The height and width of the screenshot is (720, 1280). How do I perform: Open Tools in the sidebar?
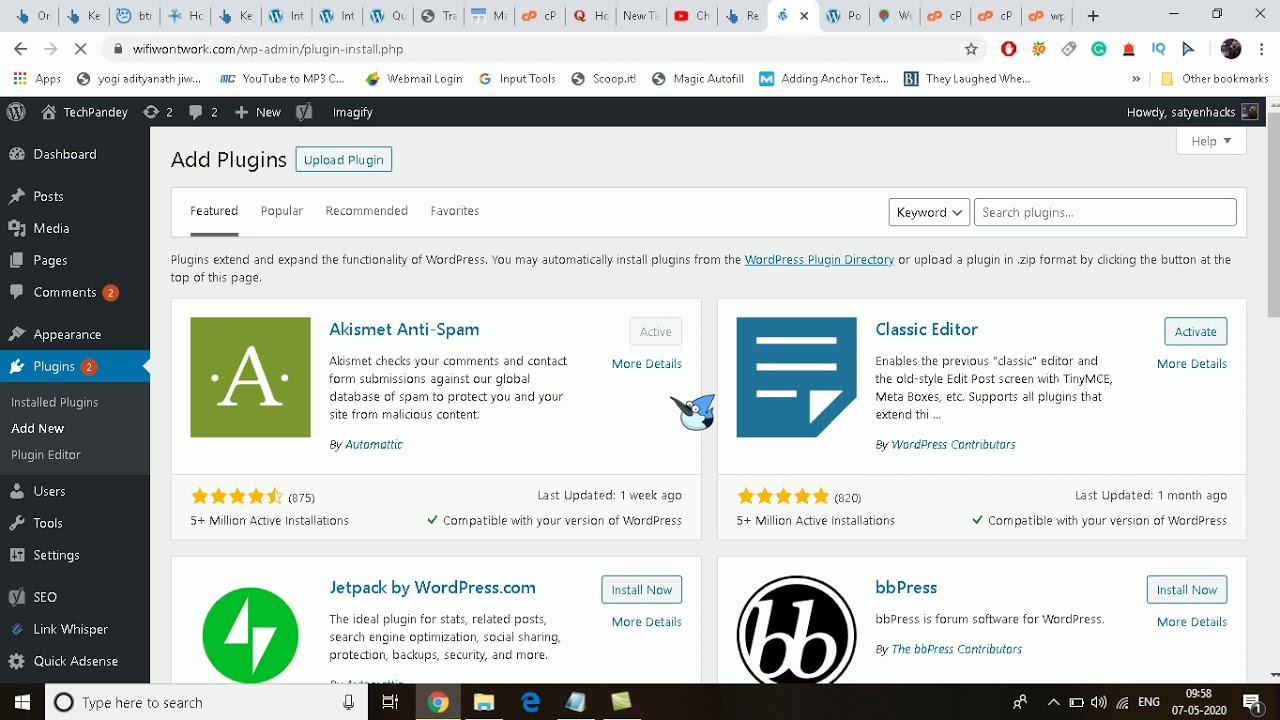click(x=48, y=523)
